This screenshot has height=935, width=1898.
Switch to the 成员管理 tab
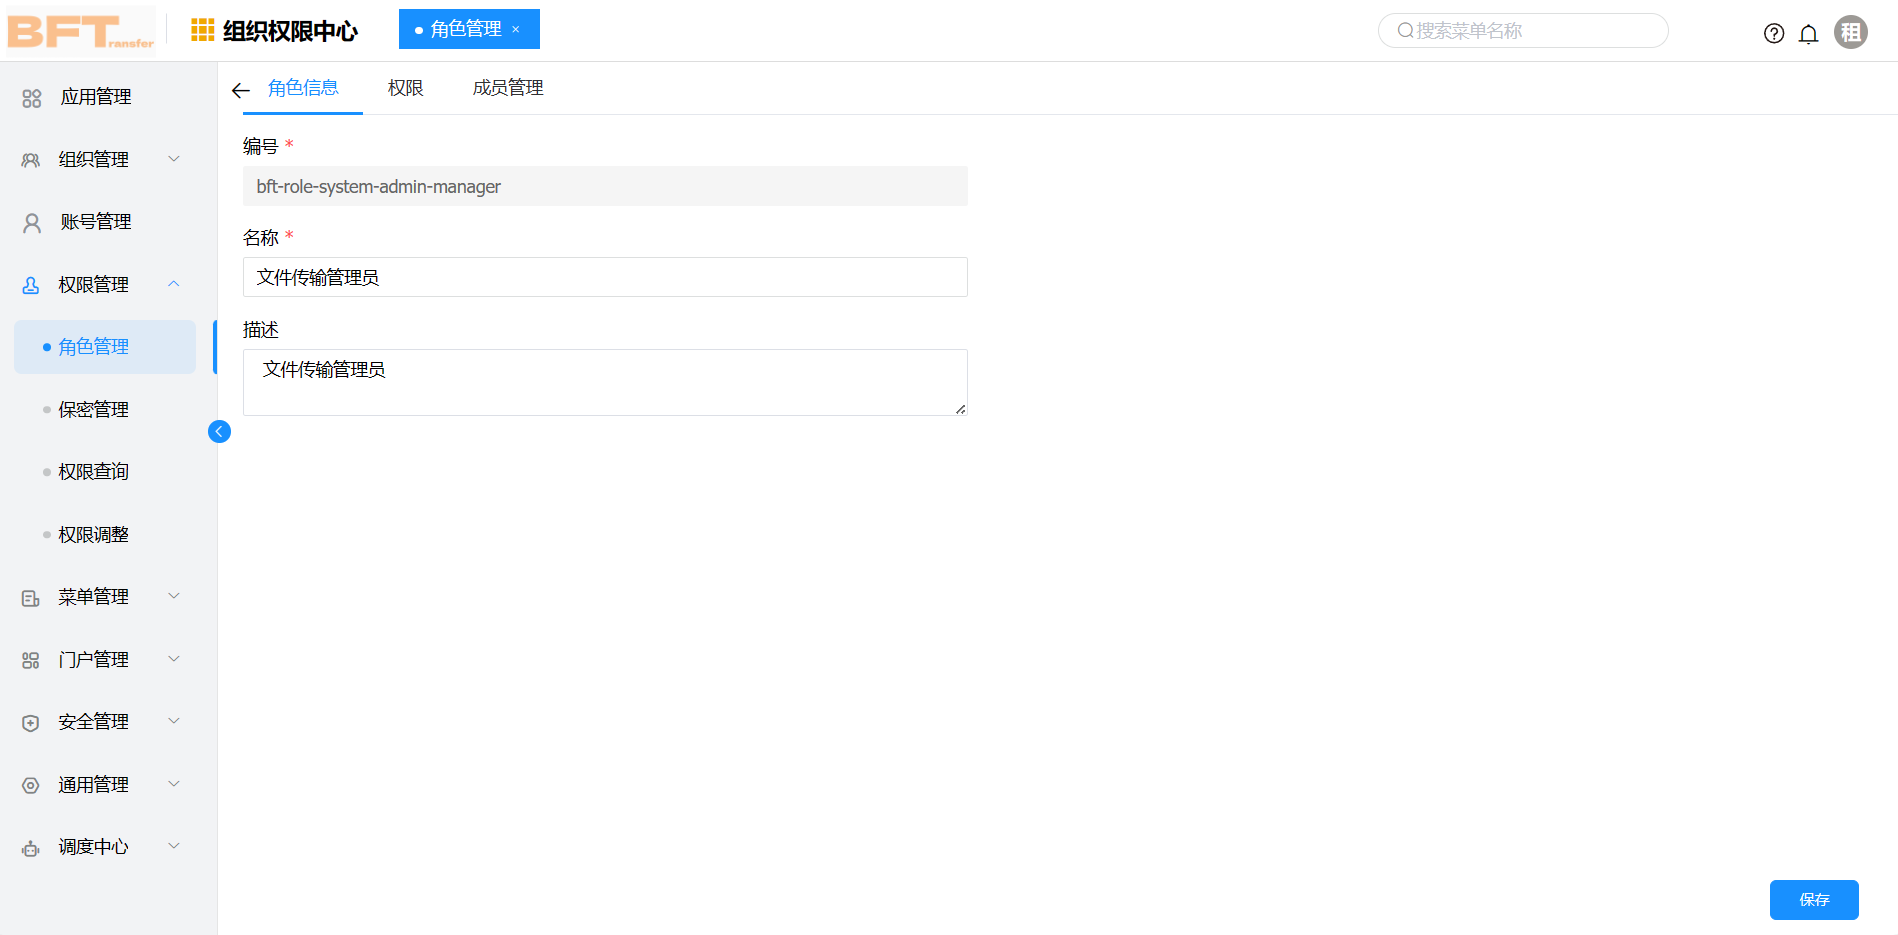coord(508,88)
